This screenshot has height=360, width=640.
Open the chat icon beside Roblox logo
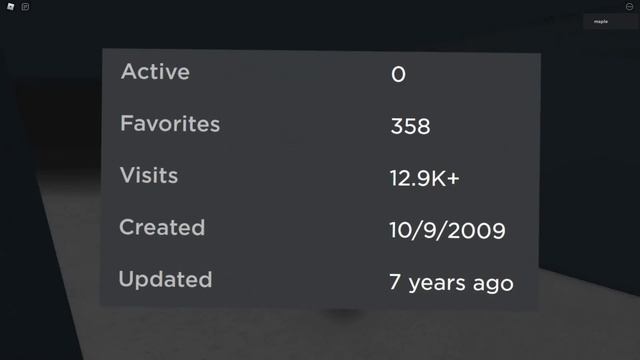click(25, 7)
